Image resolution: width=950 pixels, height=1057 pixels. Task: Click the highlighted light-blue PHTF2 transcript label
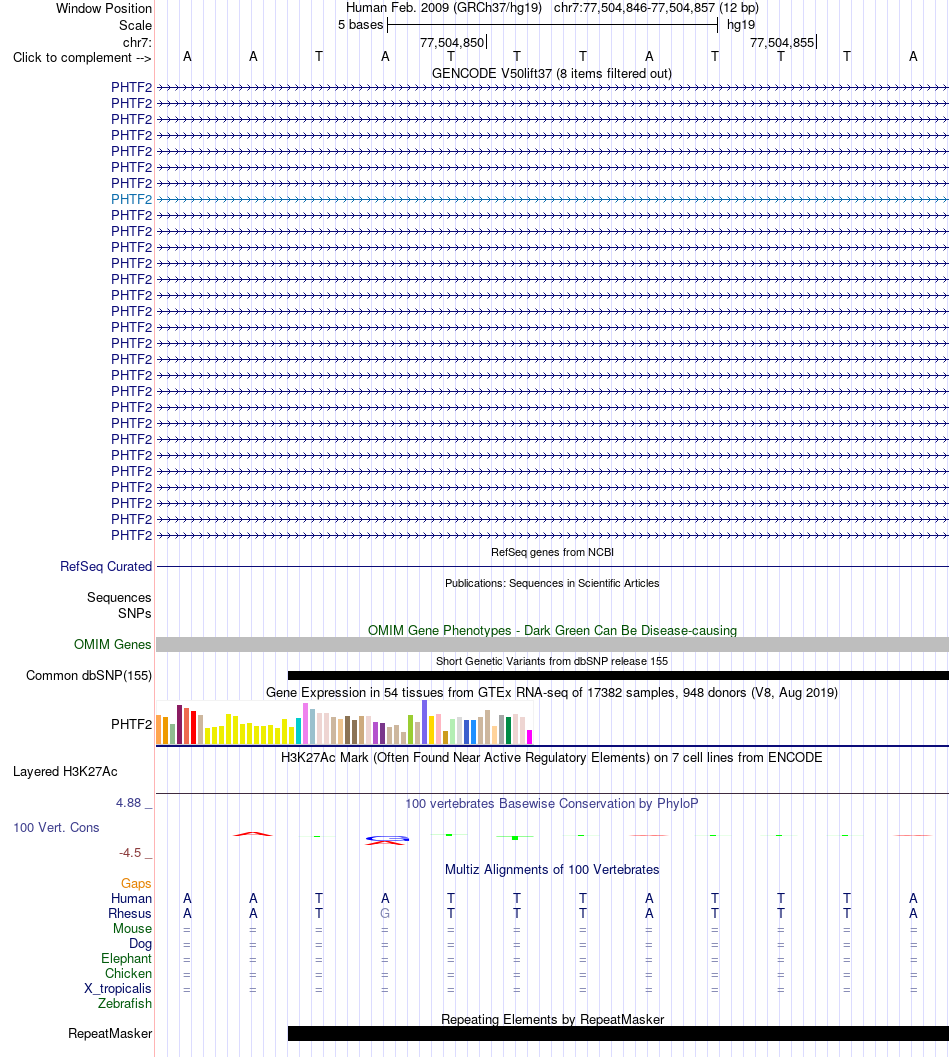[x=131, y=200]
